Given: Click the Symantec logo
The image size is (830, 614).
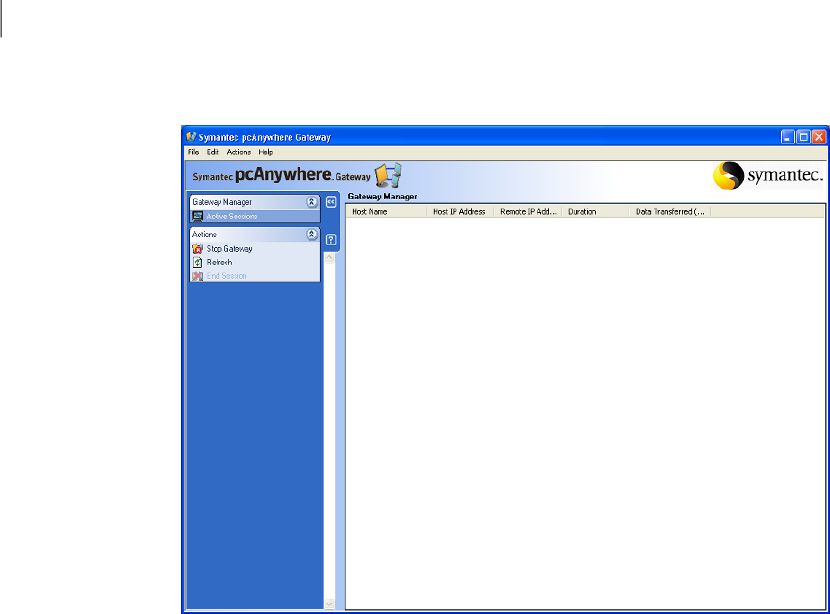Looking at the screenshot, I should 768,176.
